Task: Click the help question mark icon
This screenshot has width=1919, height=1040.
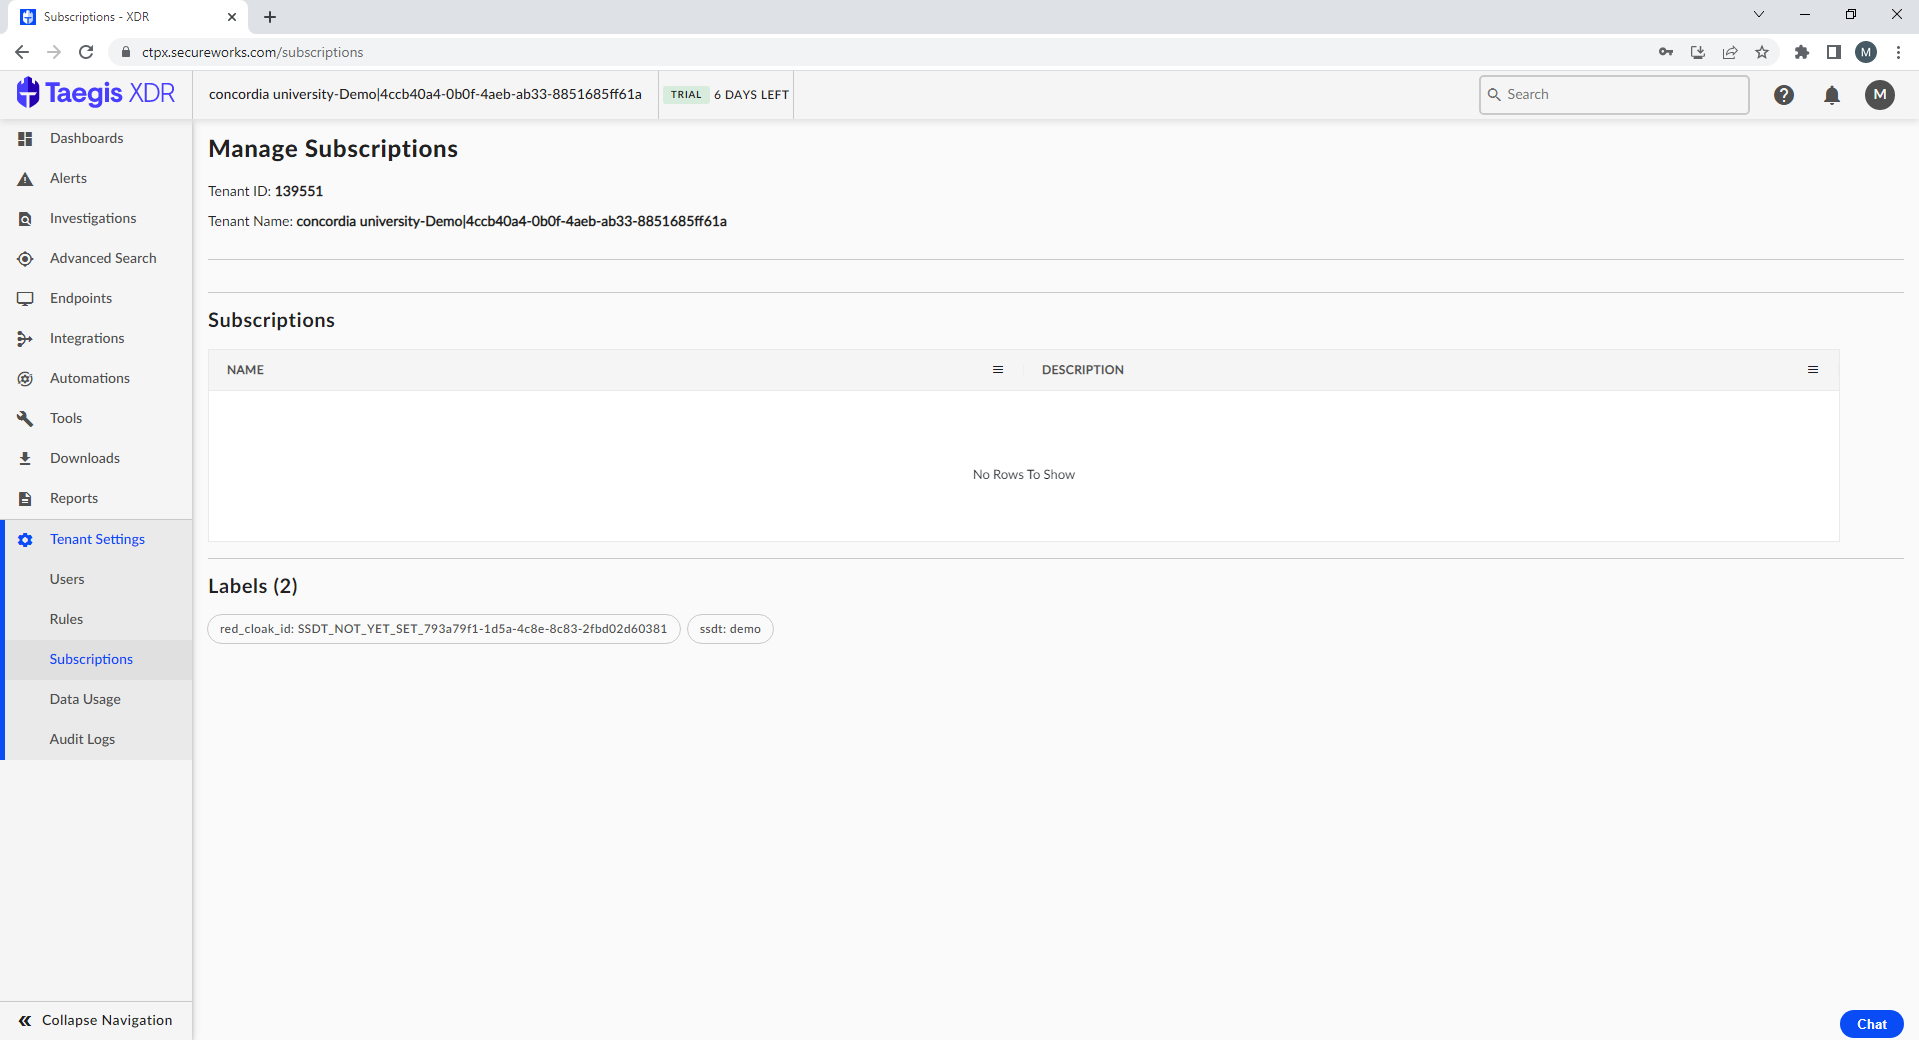Action: point(1783,95)
